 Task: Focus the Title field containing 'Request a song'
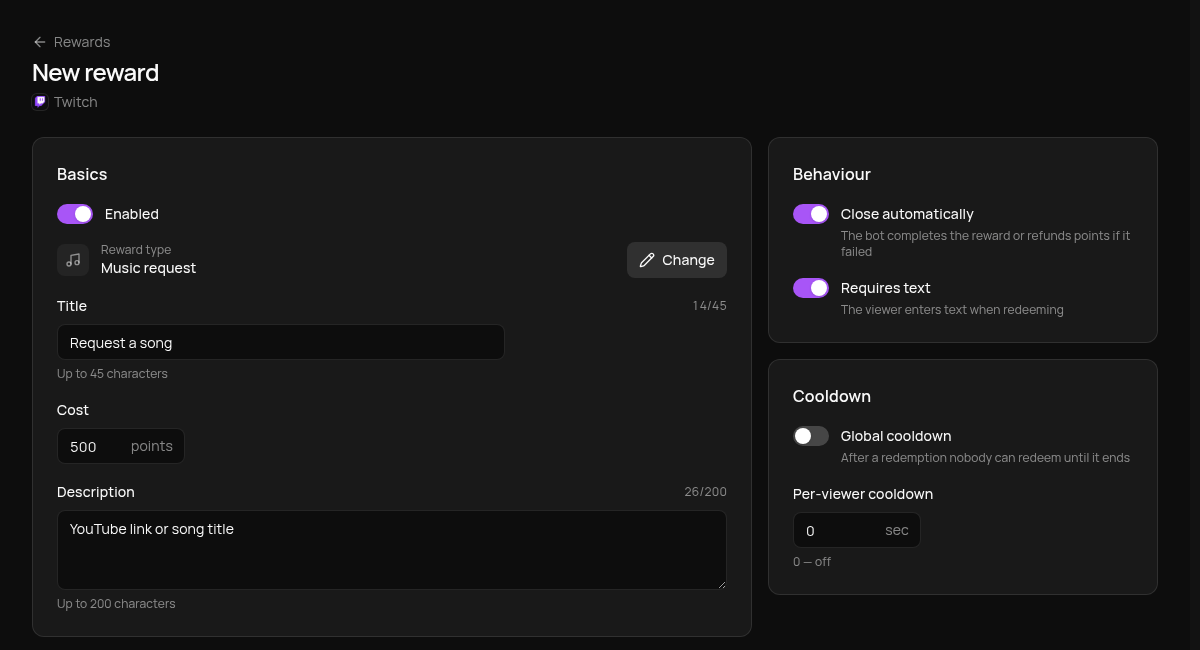click(x=281, y=342)
